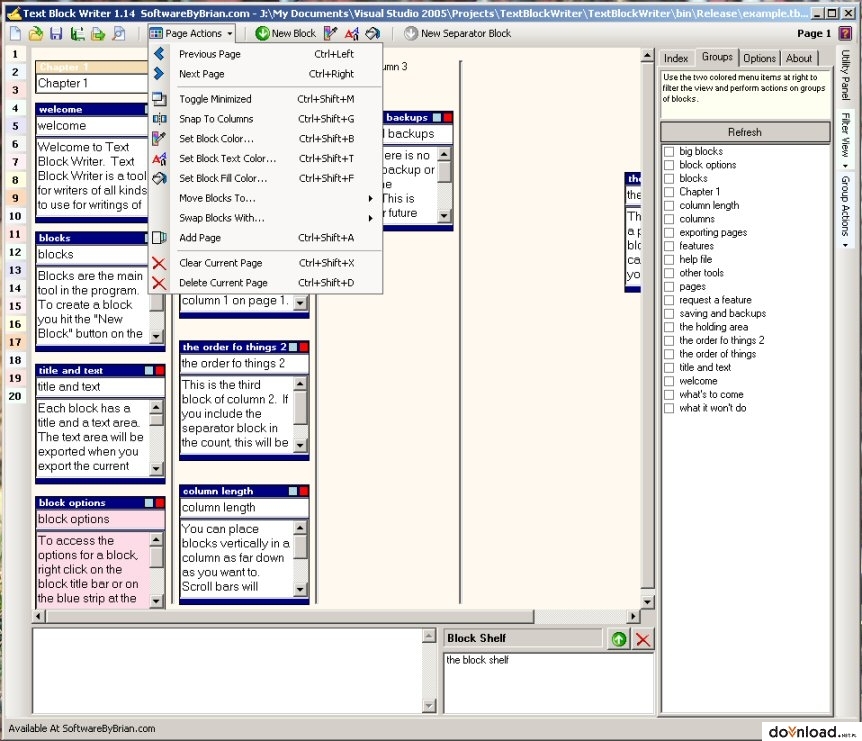This screenshot has width=862, height=741.
Task: Click red square on 'the order fo things 2' block
Action: [x=304, y=347]
